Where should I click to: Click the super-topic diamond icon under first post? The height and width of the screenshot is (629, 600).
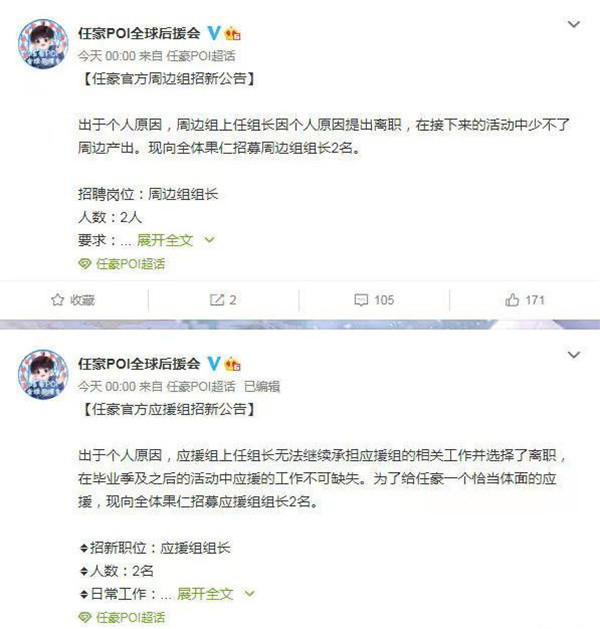85,264
